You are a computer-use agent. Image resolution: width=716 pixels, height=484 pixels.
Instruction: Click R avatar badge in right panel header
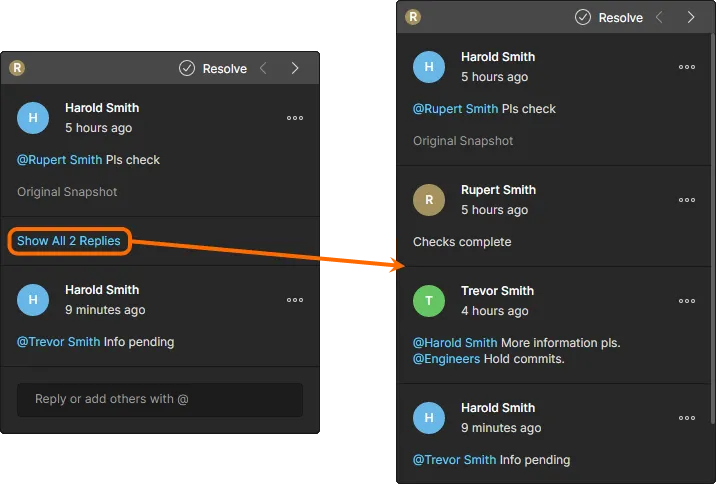click(413, 17)
